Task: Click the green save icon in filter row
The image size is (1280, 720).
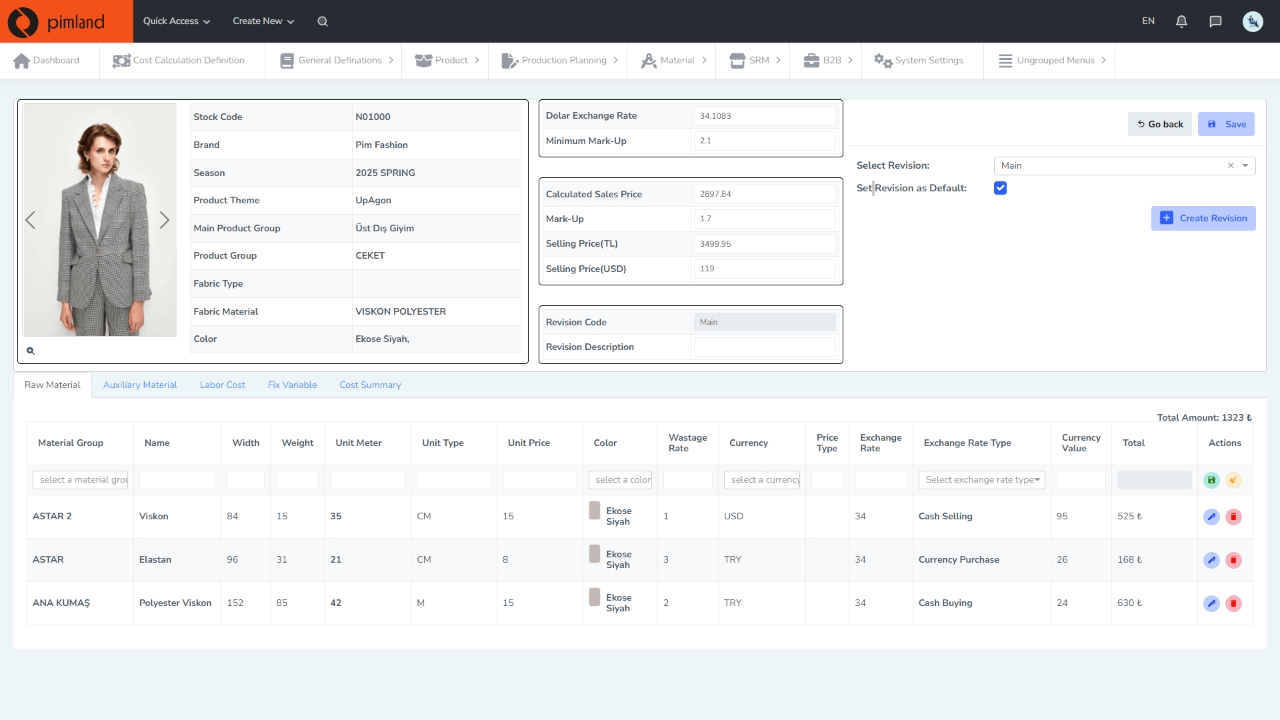Action: click(1211, 480)
